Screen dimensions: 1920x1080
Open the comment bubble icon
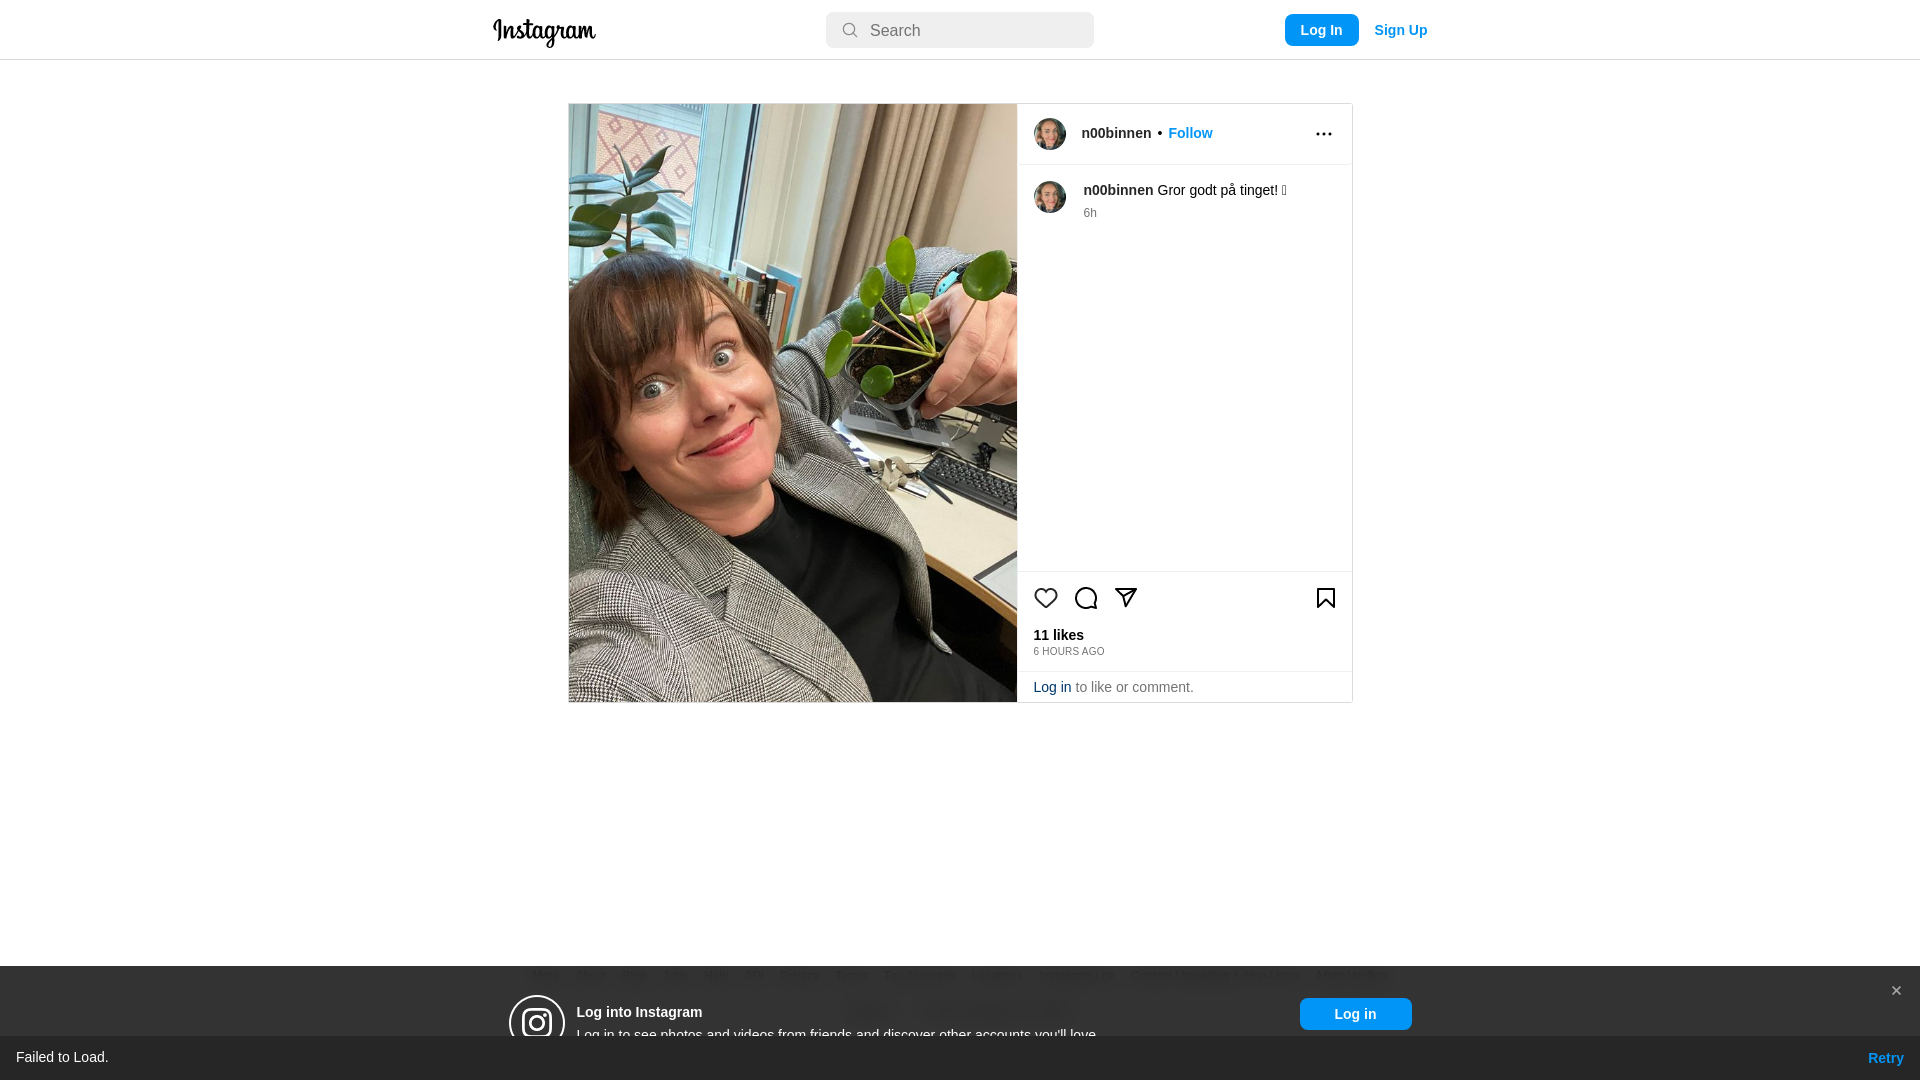[x=1086, y=598]
